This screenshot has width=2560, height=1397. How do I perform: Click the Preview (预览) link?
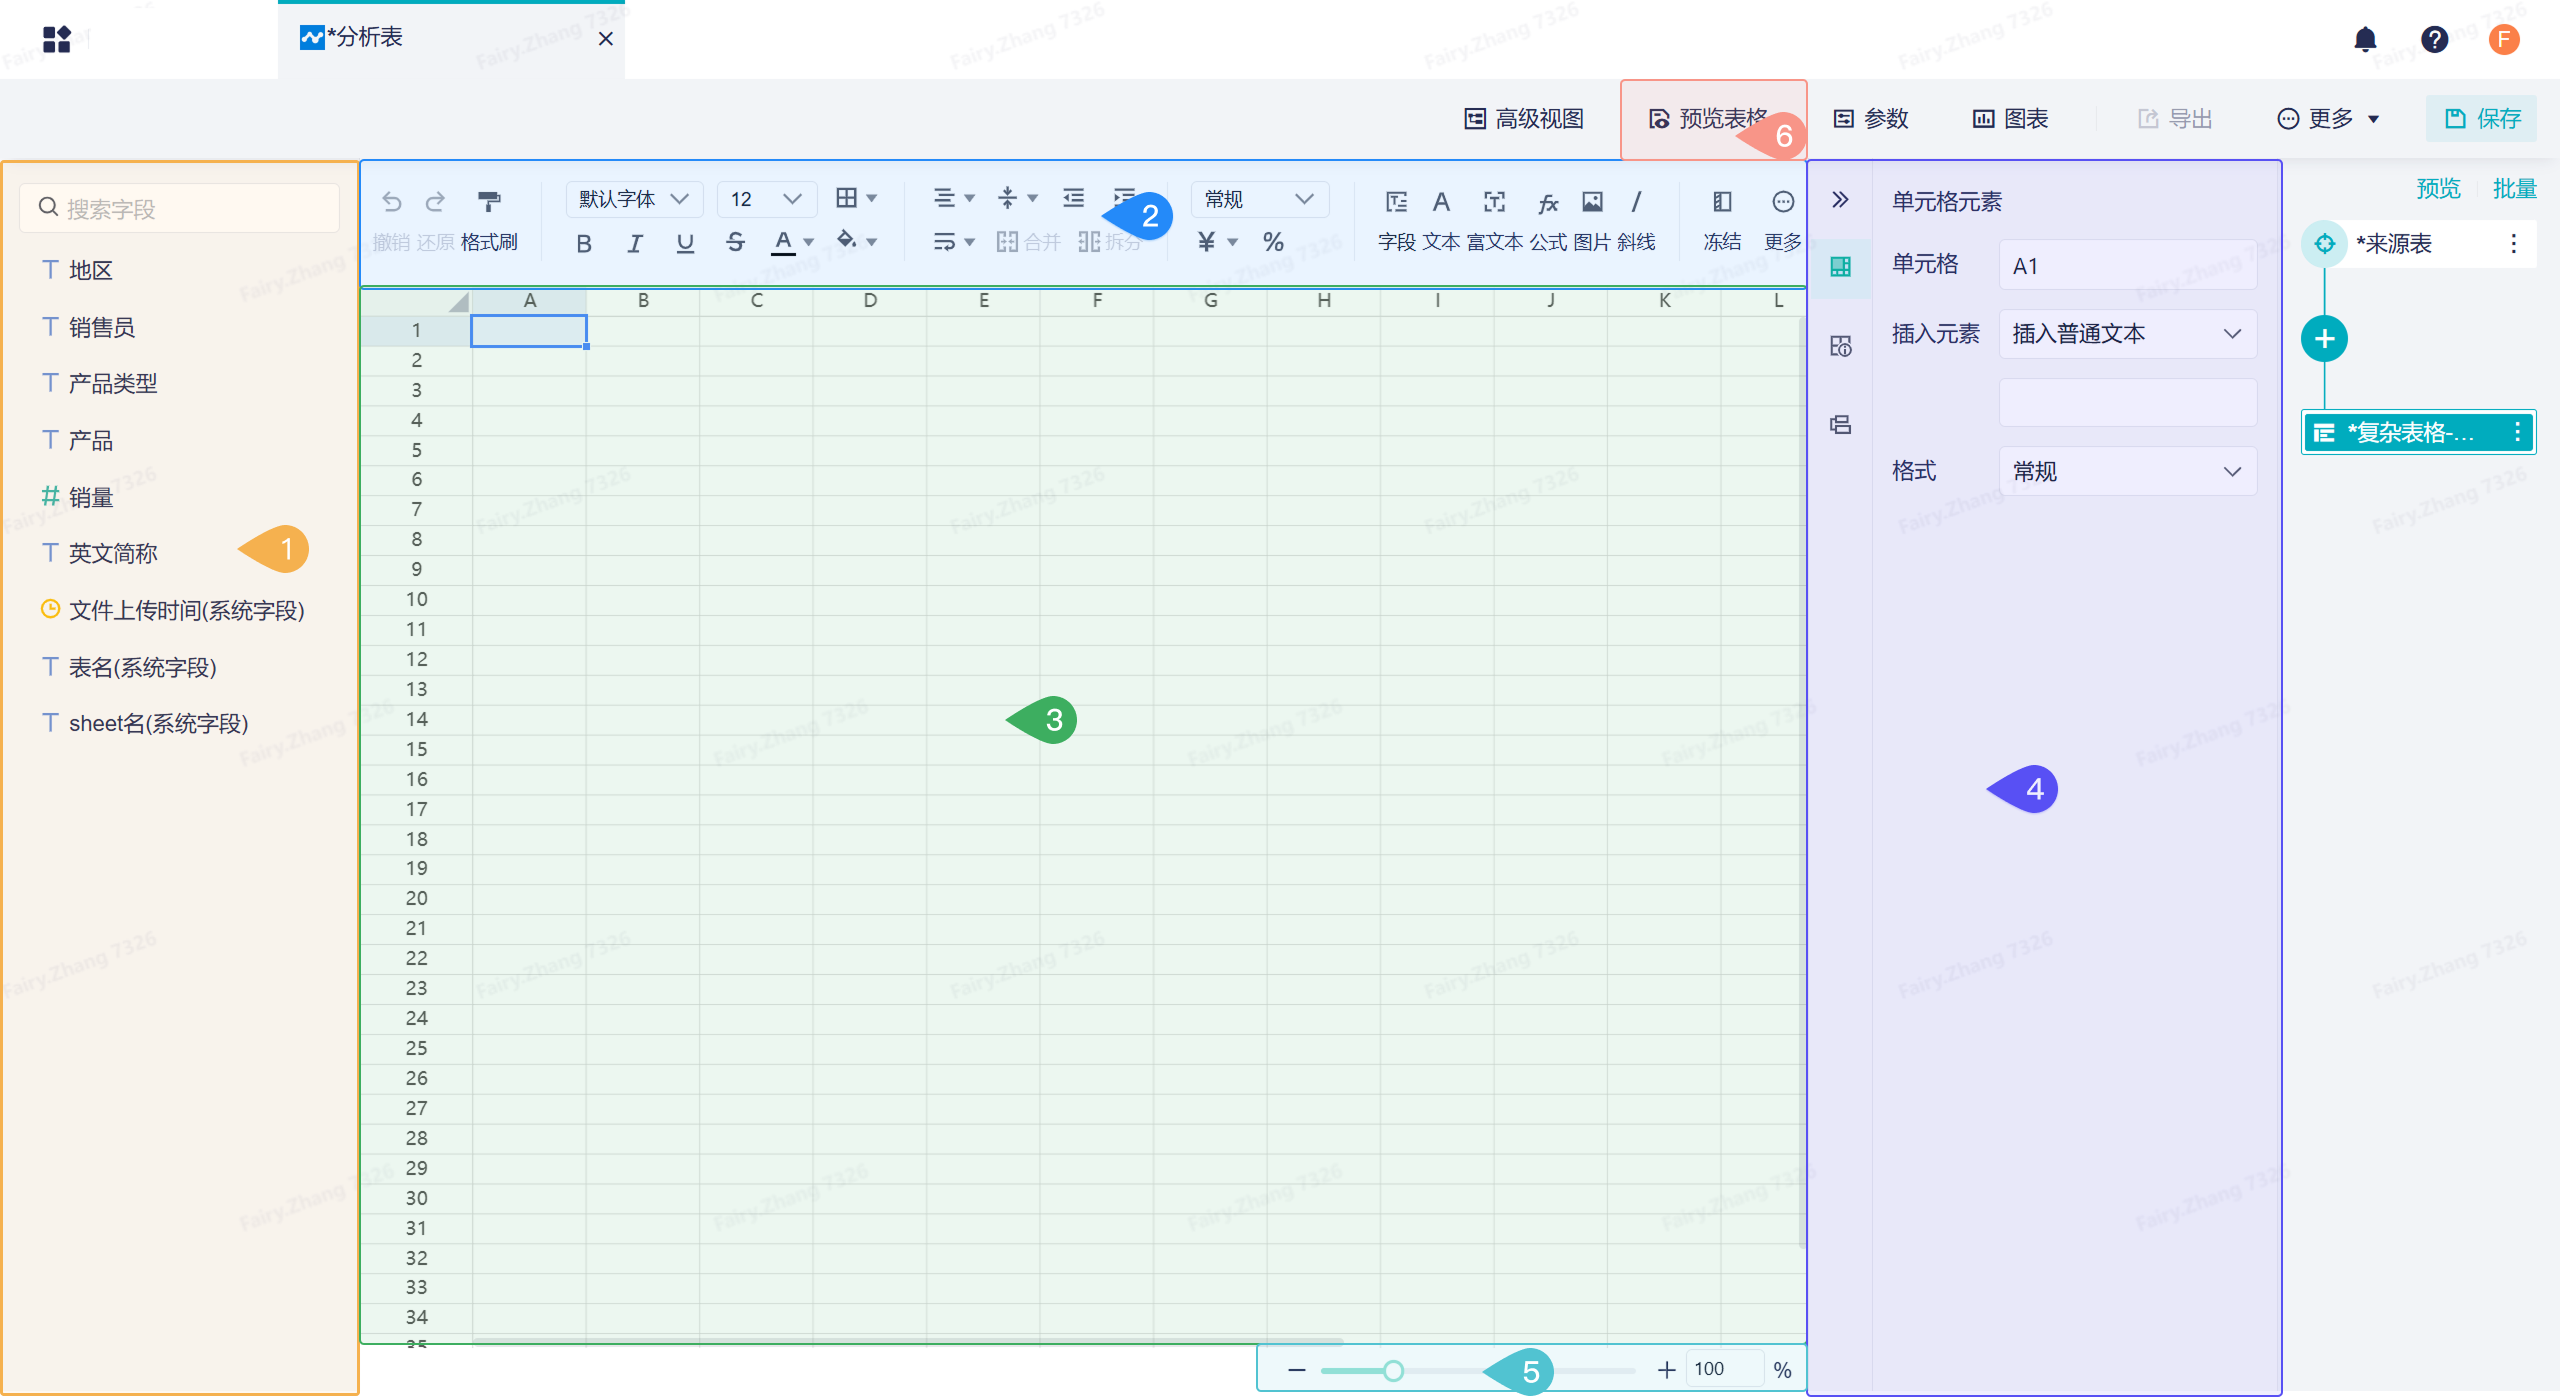tap(2438, 188)
